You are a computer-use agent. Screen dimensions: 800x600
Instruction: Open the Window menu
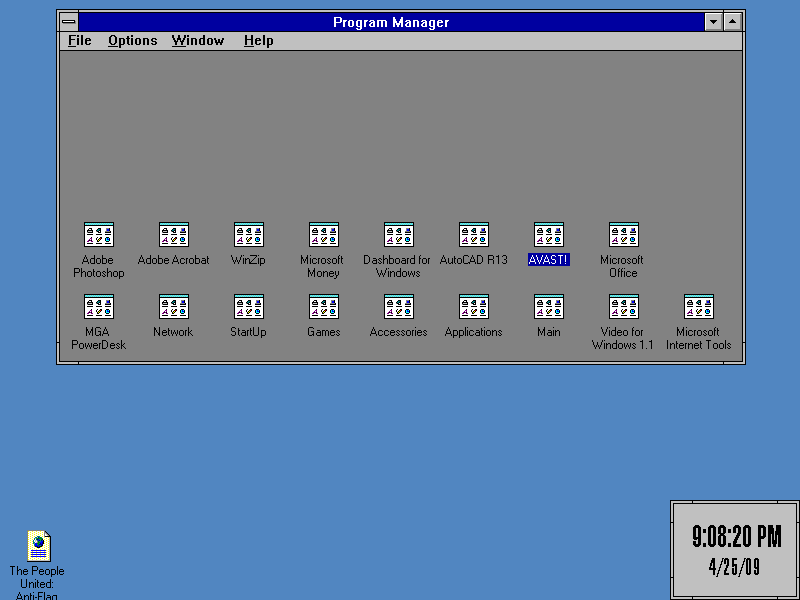(x=197, y=41)
